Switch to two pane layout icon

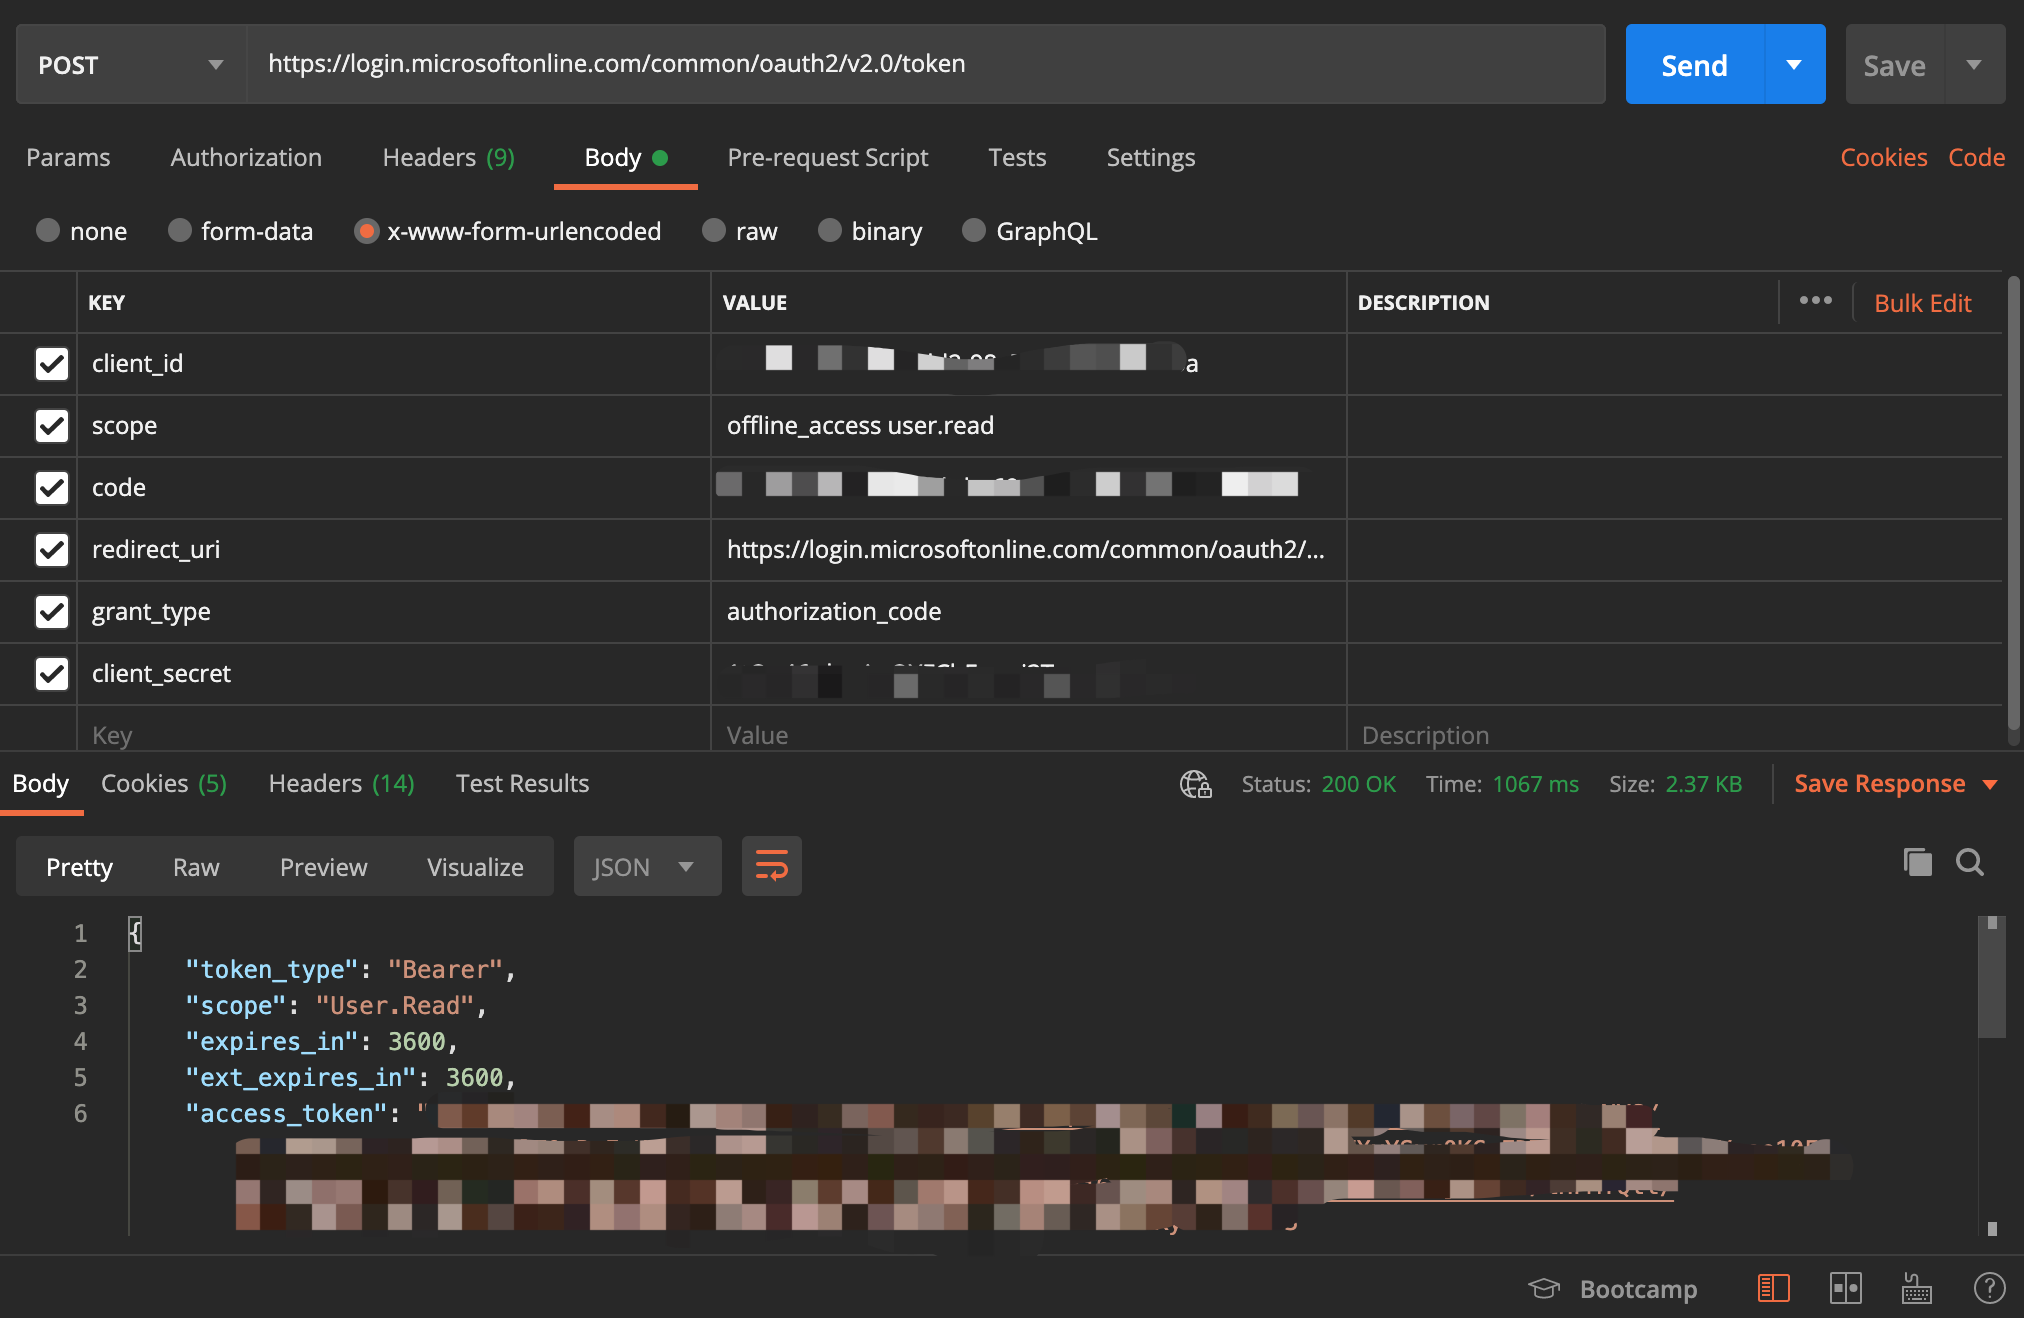click(1845, 1288)
